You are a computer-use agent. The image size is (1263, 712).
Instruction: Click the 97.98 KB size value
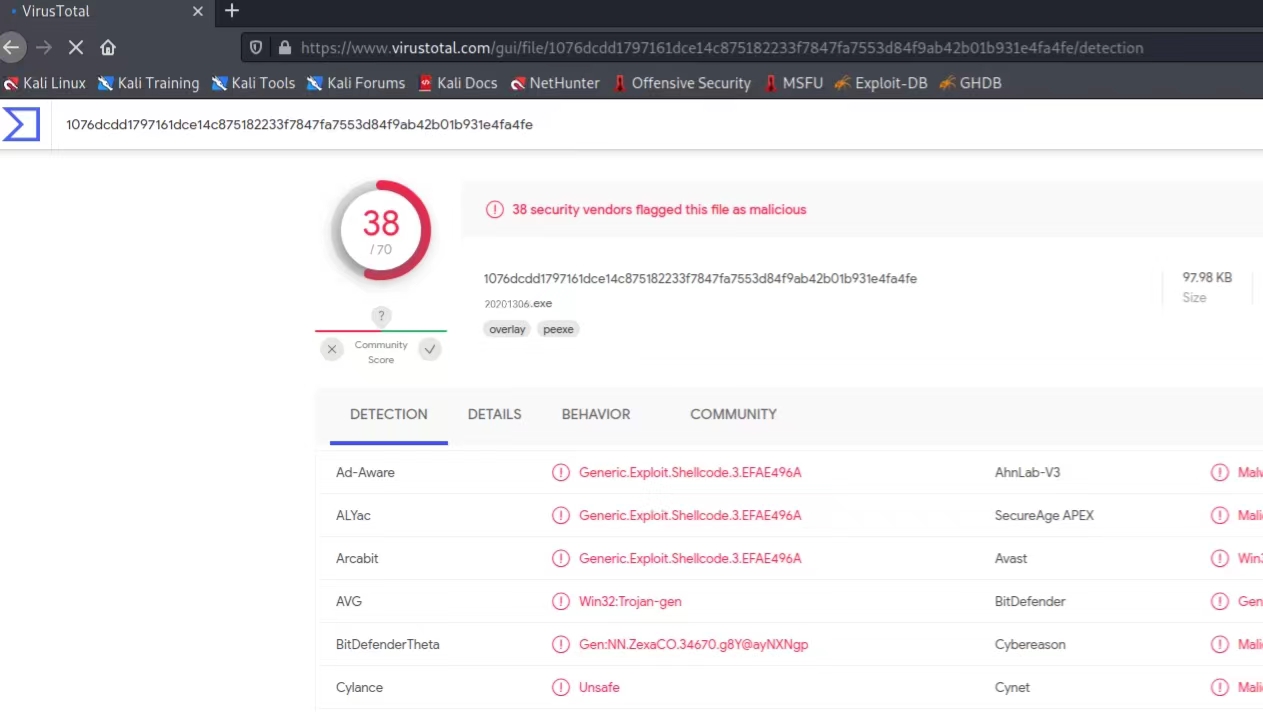pos(1207,277)
